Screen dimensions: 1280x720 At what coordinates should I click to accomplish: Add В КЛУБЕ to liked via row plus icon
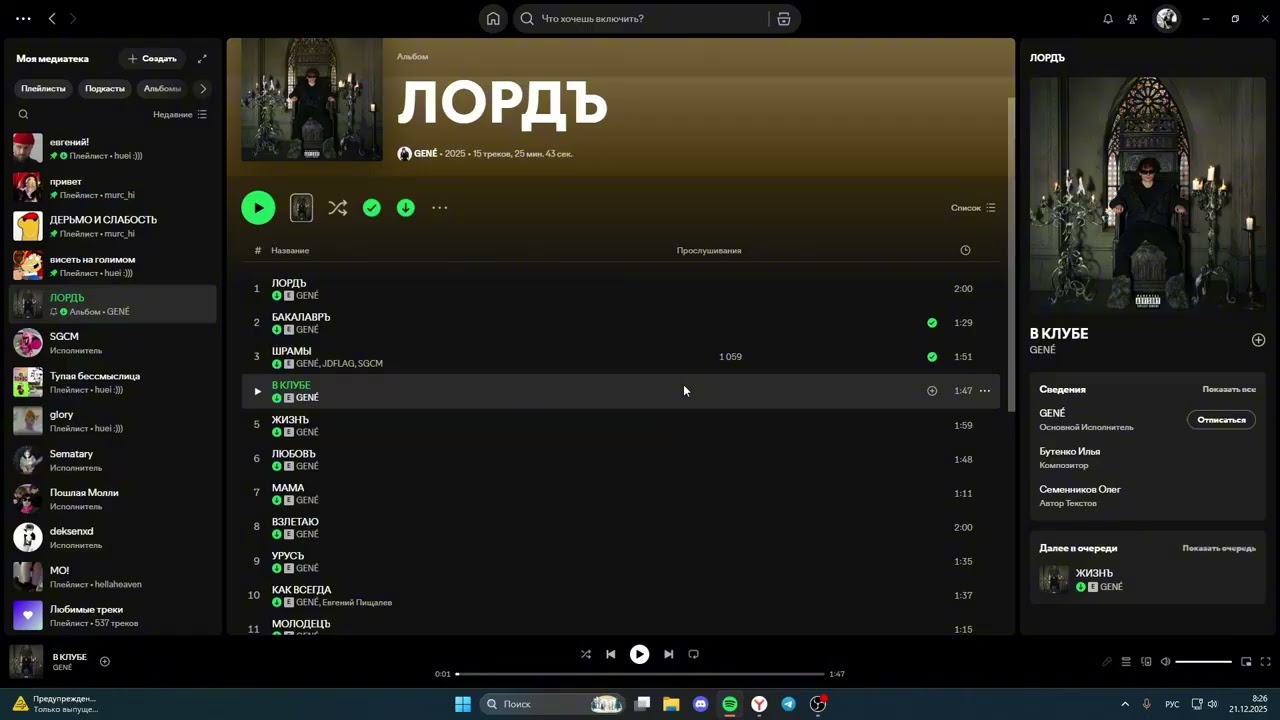932,391
